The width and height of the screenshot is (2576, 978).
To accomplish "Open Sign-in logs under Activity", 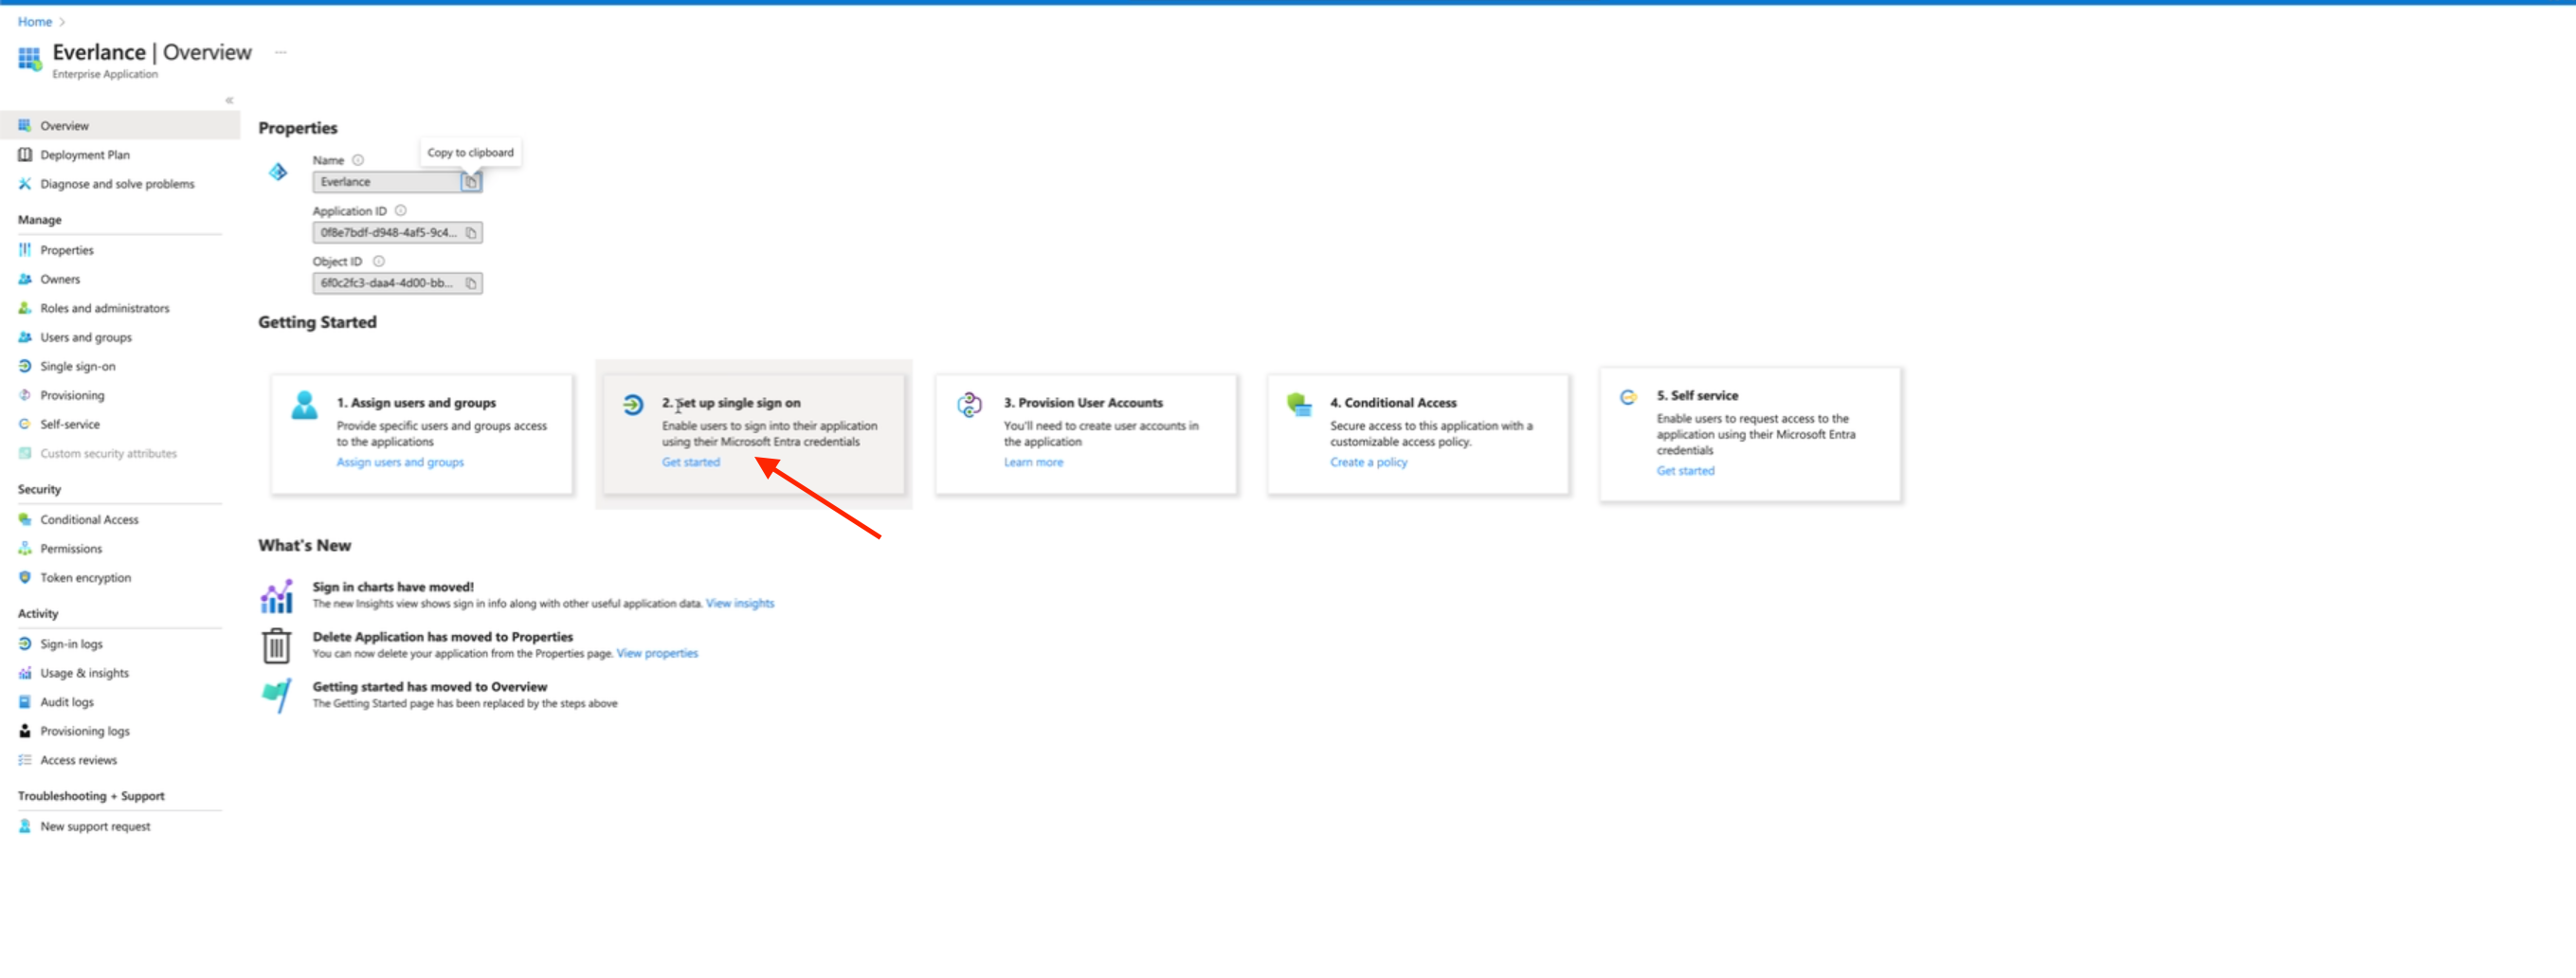I will (70, 643).
